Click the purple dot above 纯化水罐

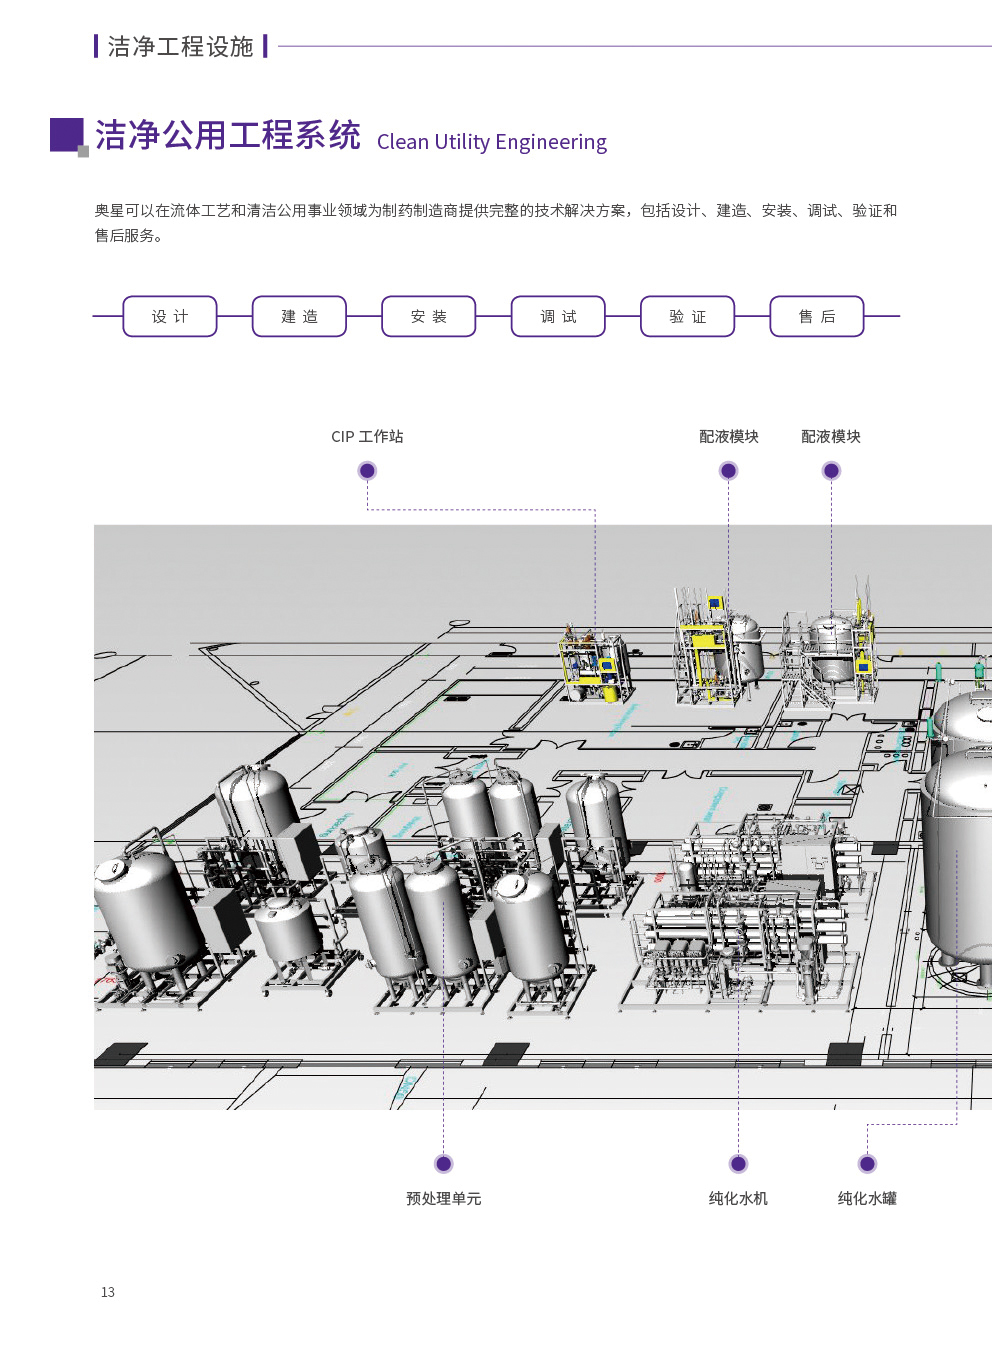pos(867,1163)
